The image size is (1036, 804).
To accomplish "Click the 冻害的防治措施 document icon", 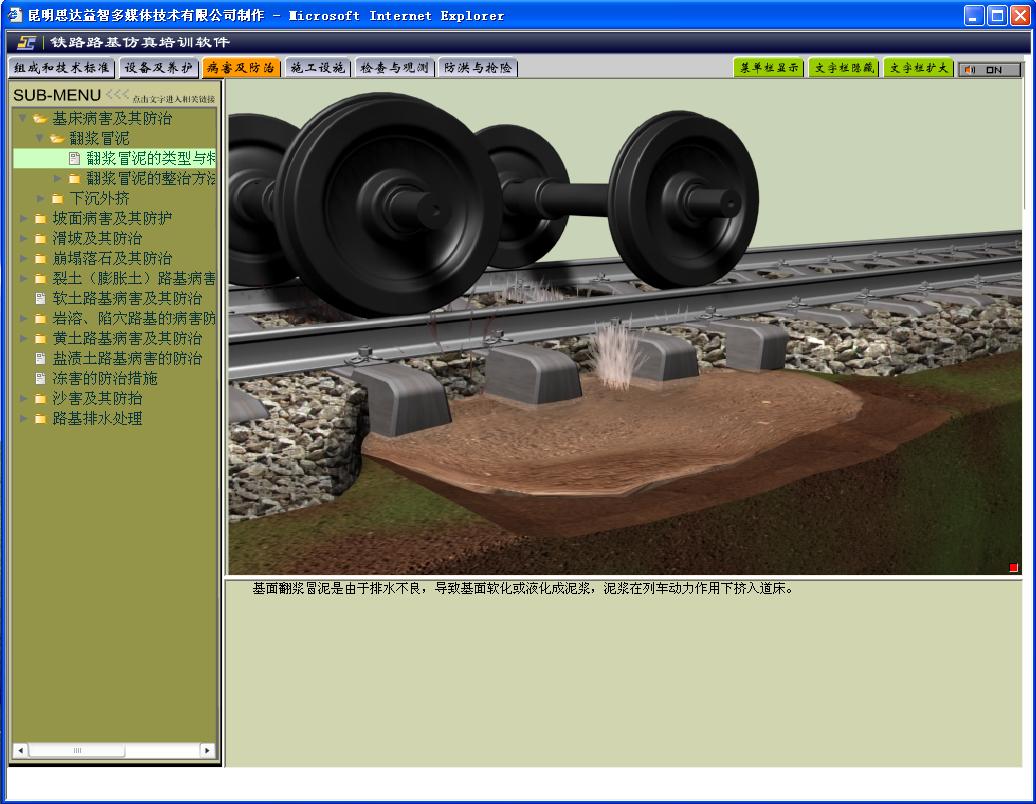I will tap(40, 378).
